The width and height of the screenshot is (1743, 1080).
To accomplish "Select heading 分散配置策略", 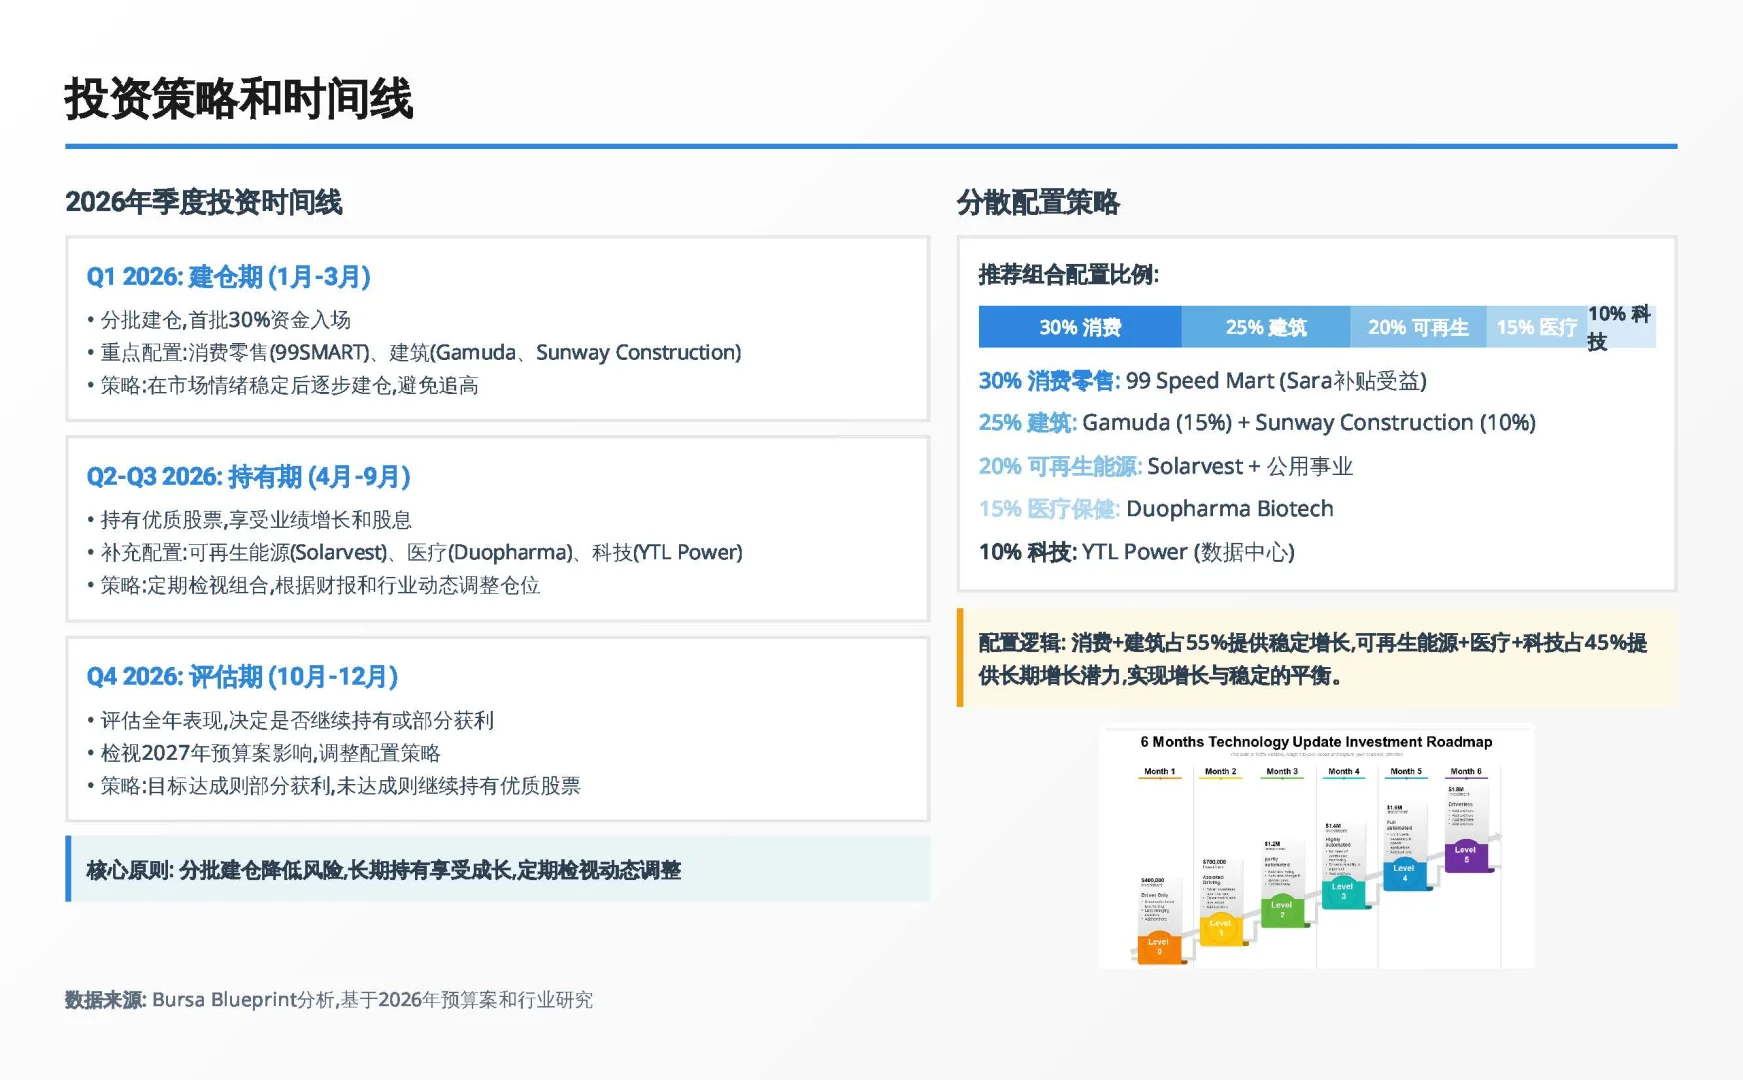I will pos(1038,202).
